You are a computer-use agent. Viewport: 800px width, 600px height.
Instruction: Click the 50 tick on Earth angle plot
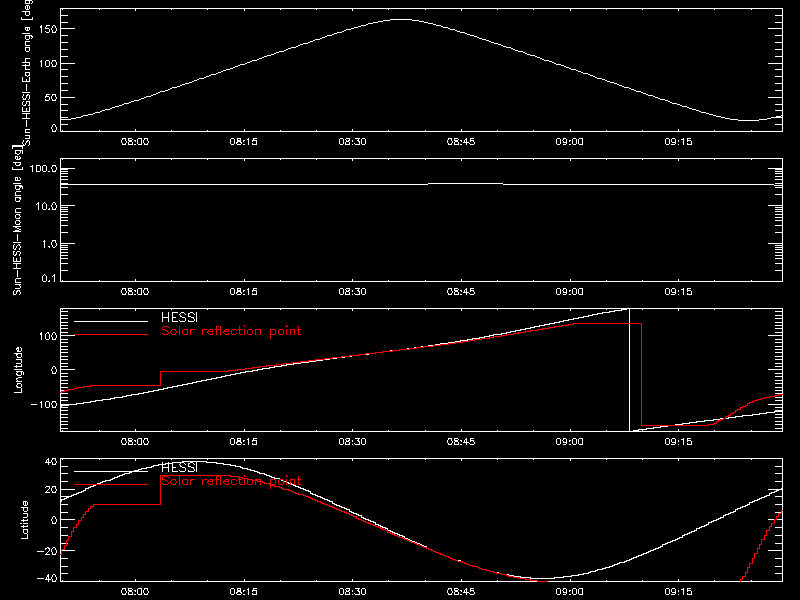click(x=51, y=97)
